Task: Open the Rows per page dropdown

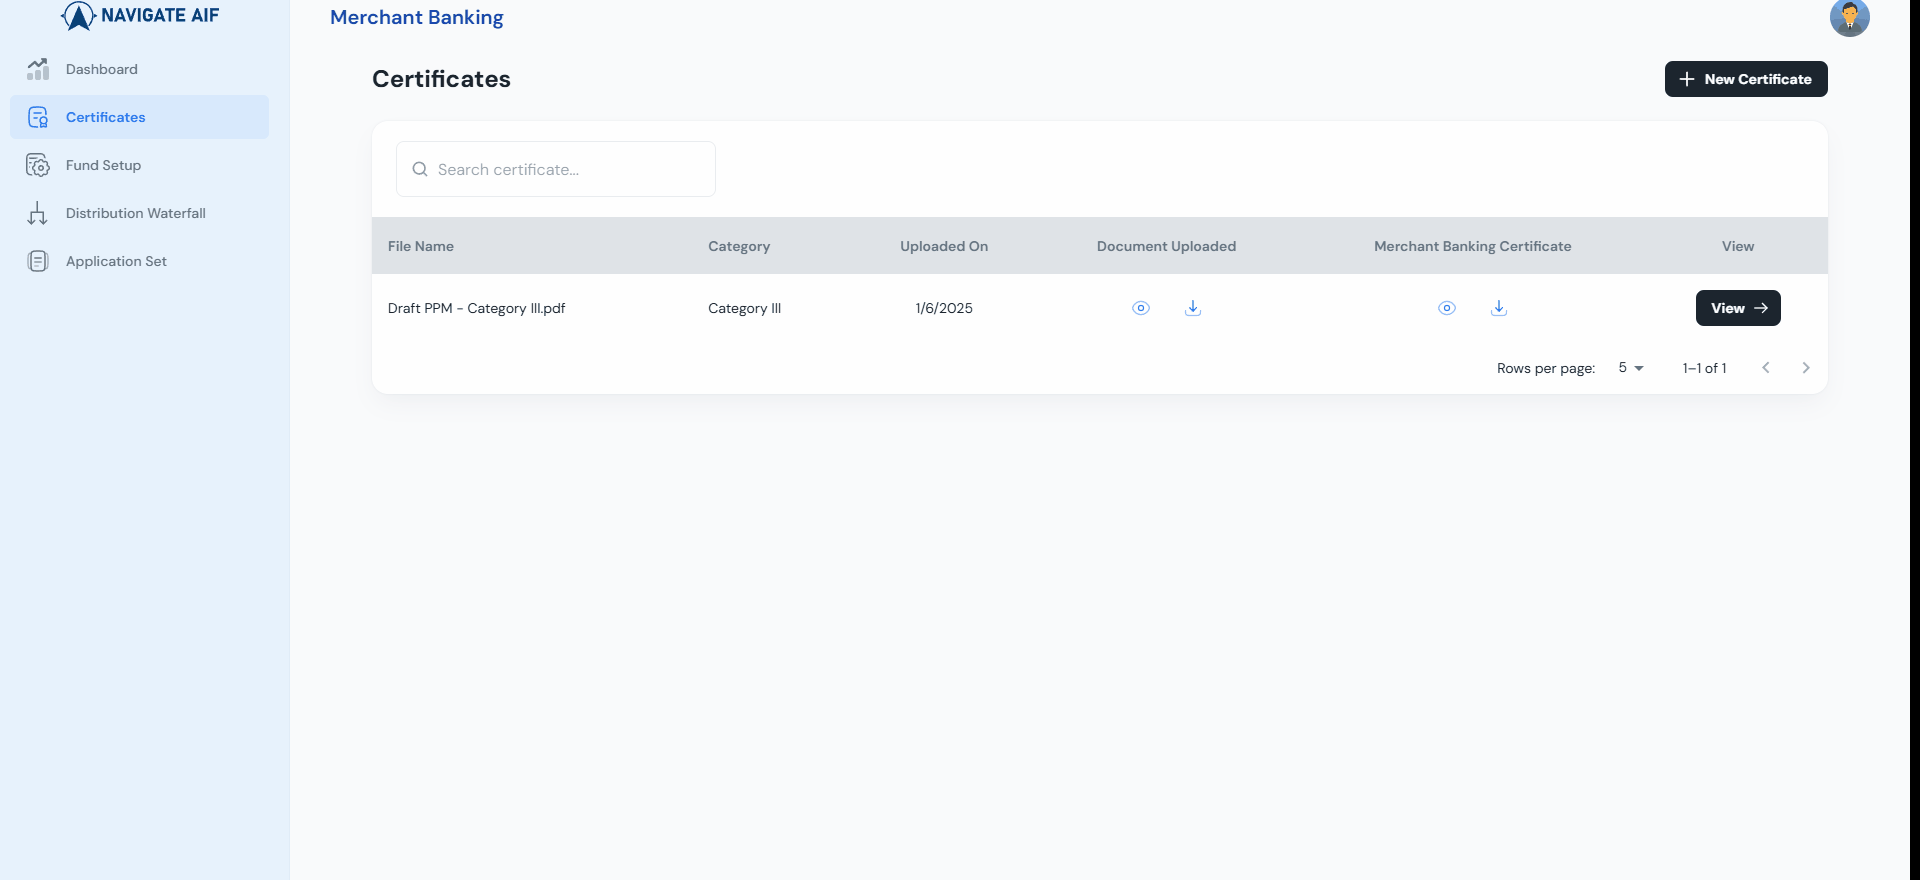Action: 1631,368
